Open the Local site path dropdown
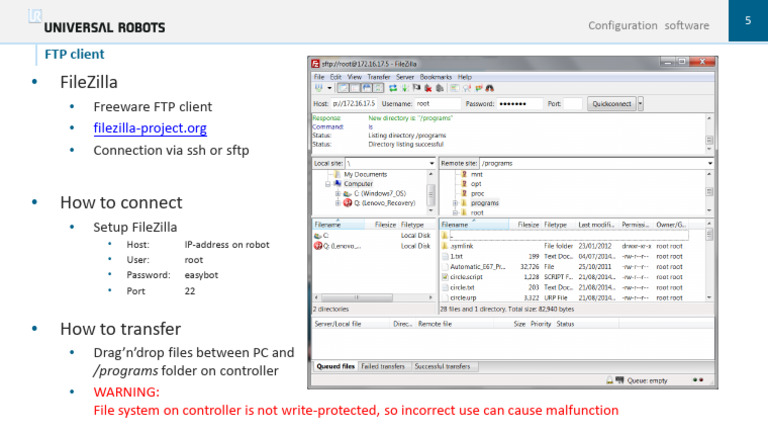Image resolution: width=768 pixels, height=433 pixels. (432, 163)
